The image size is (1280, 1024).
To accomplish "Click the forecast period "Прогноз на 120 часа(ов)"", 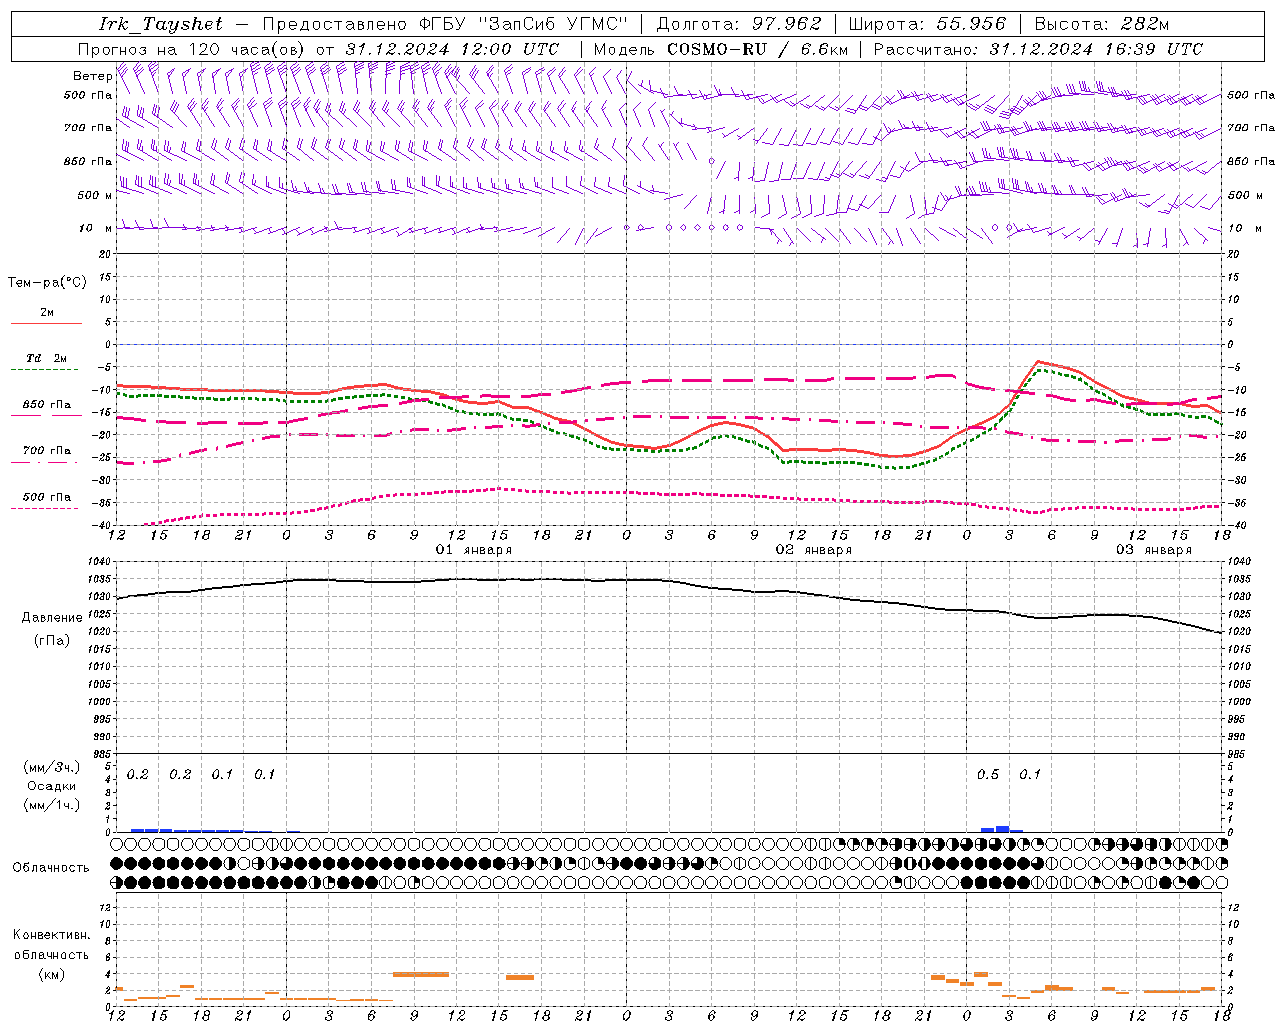I will click(x=192, y=49).
